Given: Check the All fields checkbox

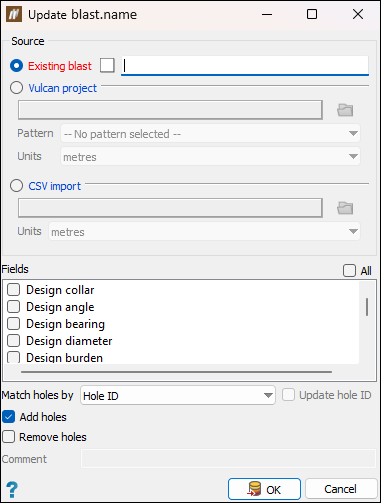Looking at the screenshot, I should [349, 271].
